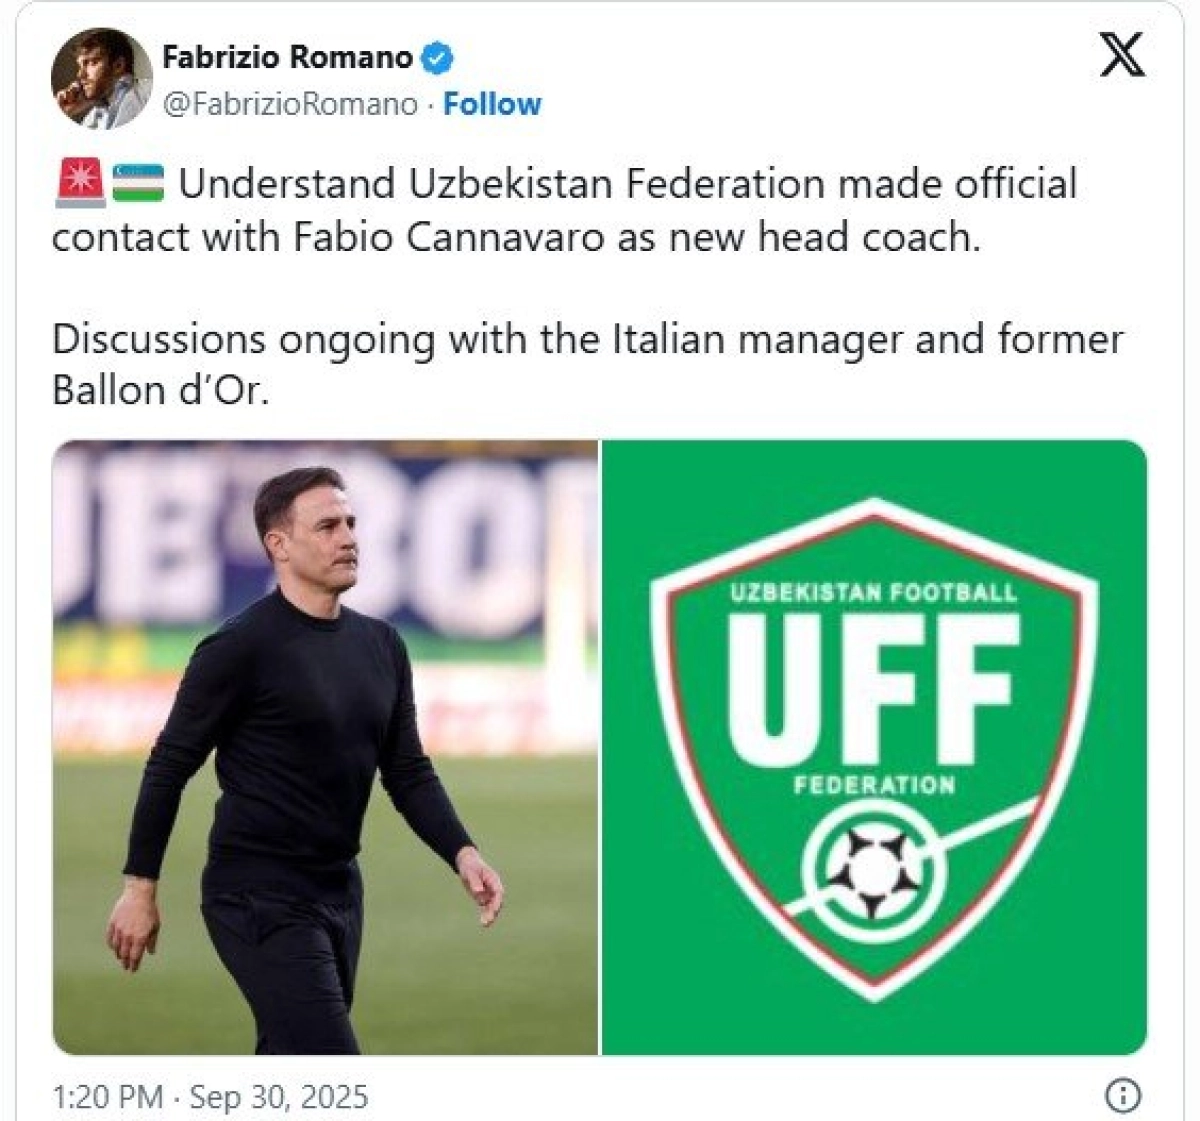Viewport: 1200px width, 1121px height.
Task: Click the "Ballon d'Or" text
Action: point(160,390)
